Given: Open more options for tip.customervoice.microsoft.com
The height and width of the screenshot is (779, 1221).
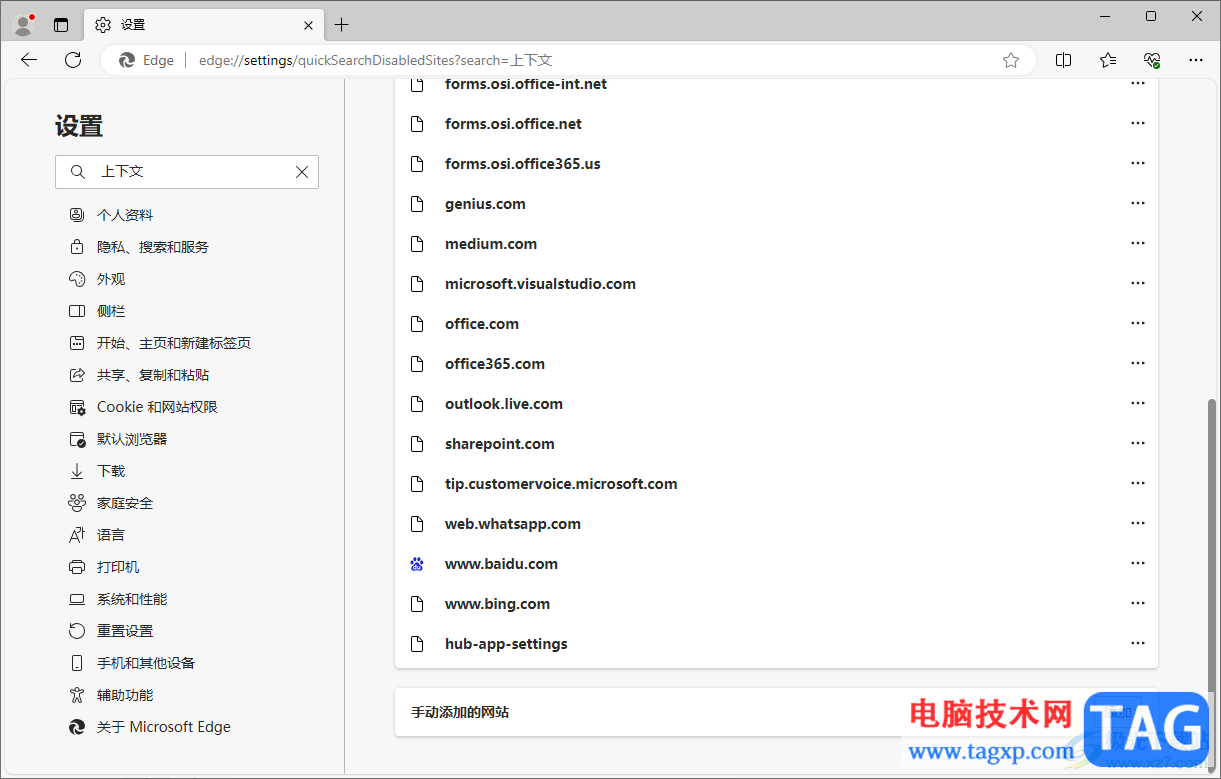Looking at the screenshot, I should click(1137, 483).
